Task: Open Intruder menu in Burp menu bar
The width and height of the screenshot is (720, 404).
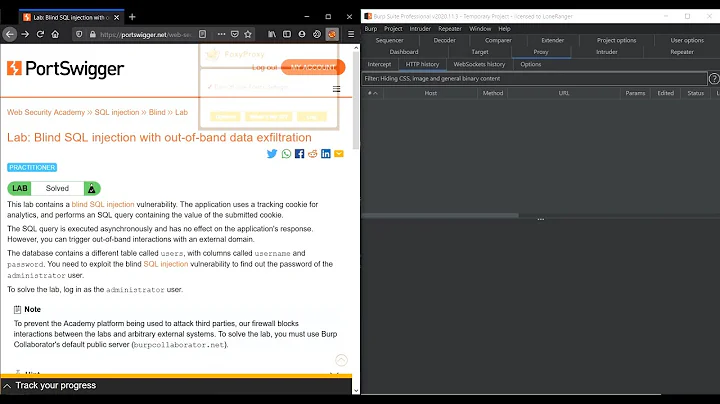Action: (x=420, y=28)
